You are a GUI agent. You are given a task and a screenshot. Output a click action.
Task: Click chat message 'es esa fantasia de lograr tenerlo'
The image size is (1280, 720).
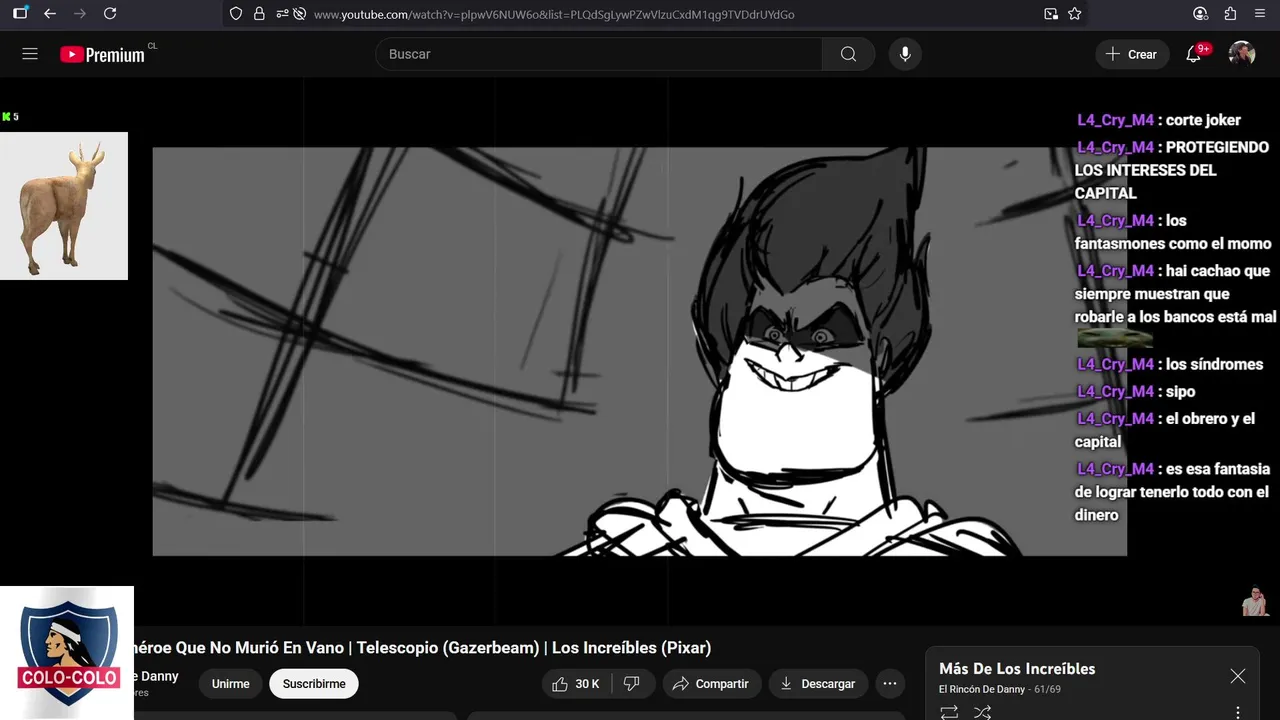[1172, 492]
